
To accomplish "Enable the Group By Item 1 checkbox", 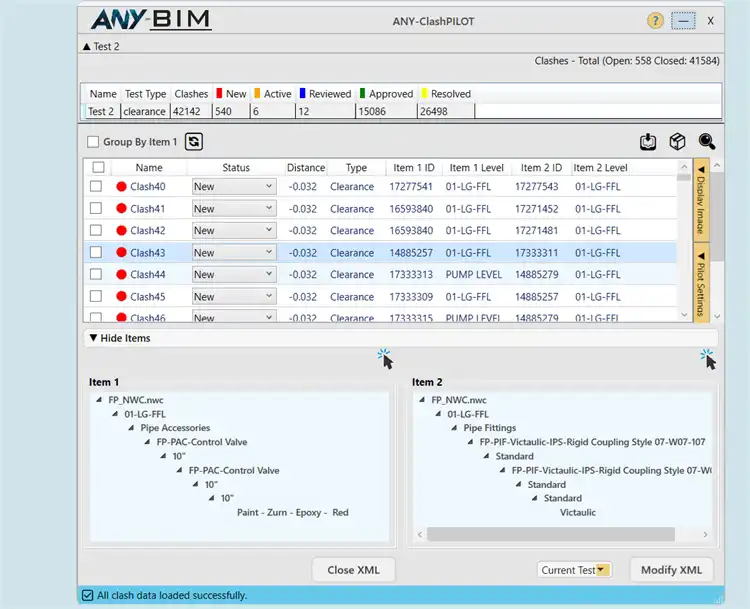I will [93, 142].
